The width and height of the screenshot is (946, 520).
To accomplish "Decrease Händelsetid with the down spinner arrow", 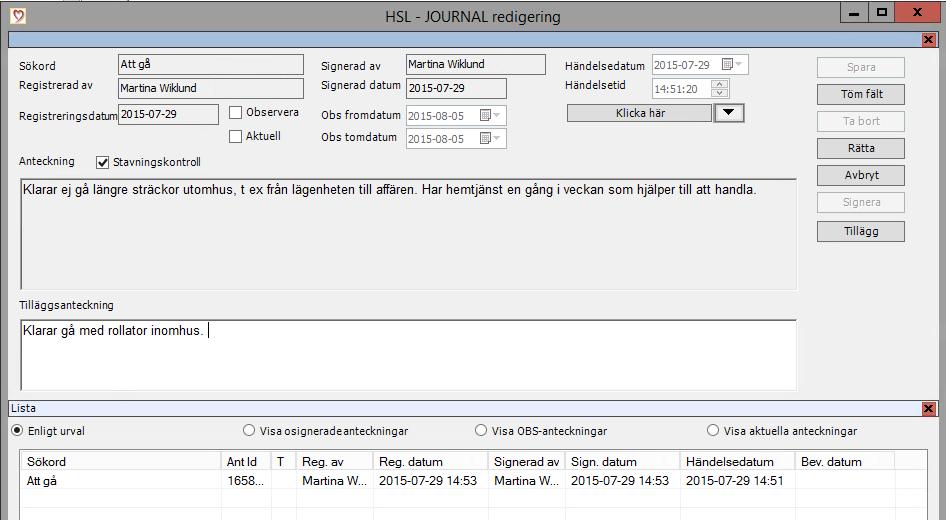I will (x=719, y=93).
